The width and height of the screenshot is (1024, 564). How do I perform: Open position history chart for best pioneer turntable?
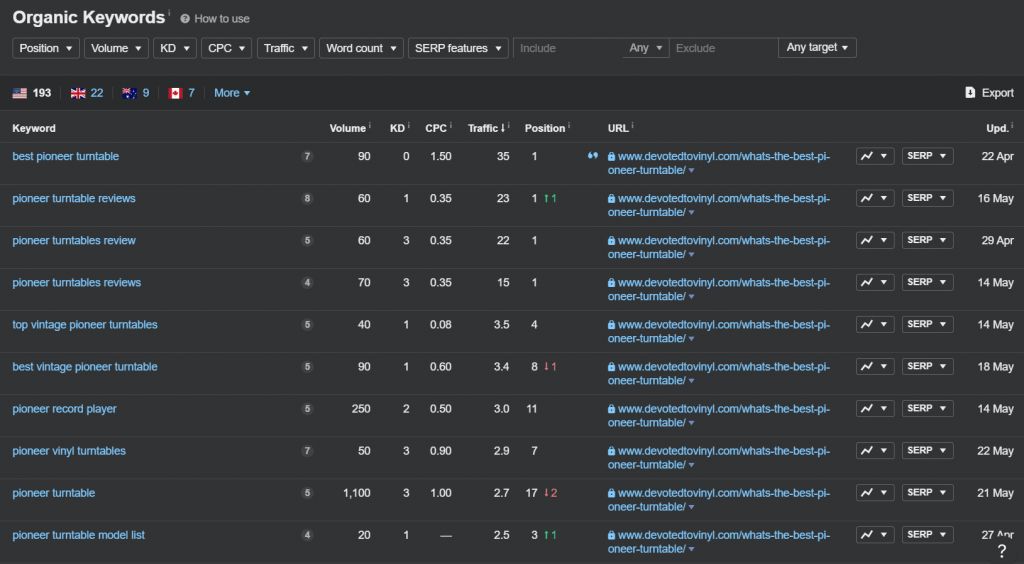click(875, 156)
